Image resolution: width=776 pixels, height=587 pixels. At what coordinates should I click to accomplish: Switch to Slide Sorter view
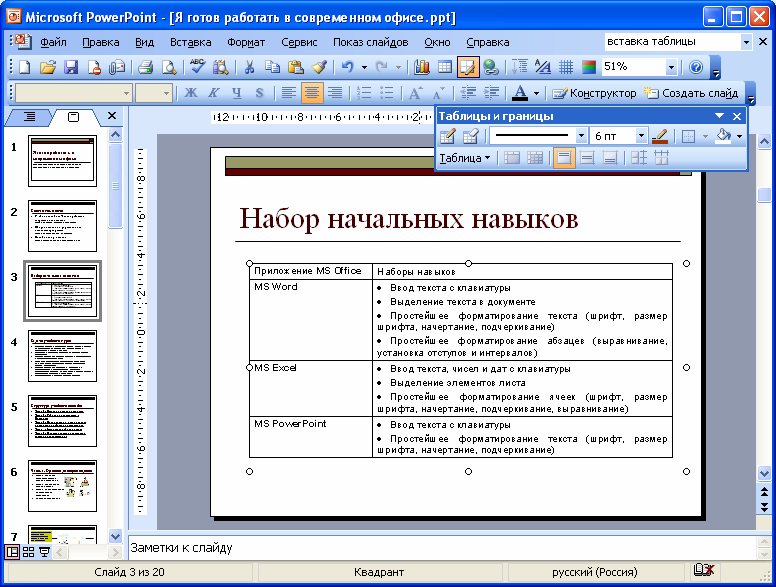pos(29,552)
